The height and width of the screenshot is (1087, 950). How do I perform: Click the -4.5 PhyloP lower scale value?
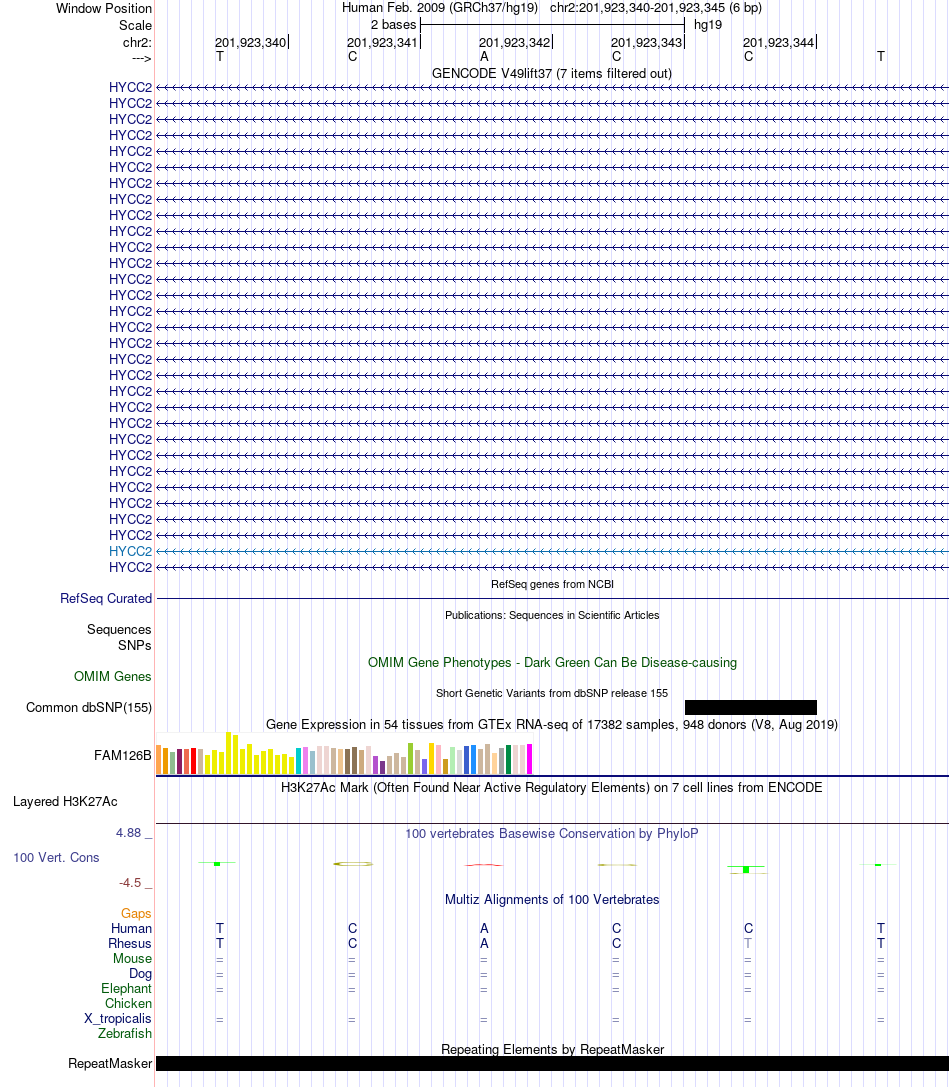coord(130,882)
